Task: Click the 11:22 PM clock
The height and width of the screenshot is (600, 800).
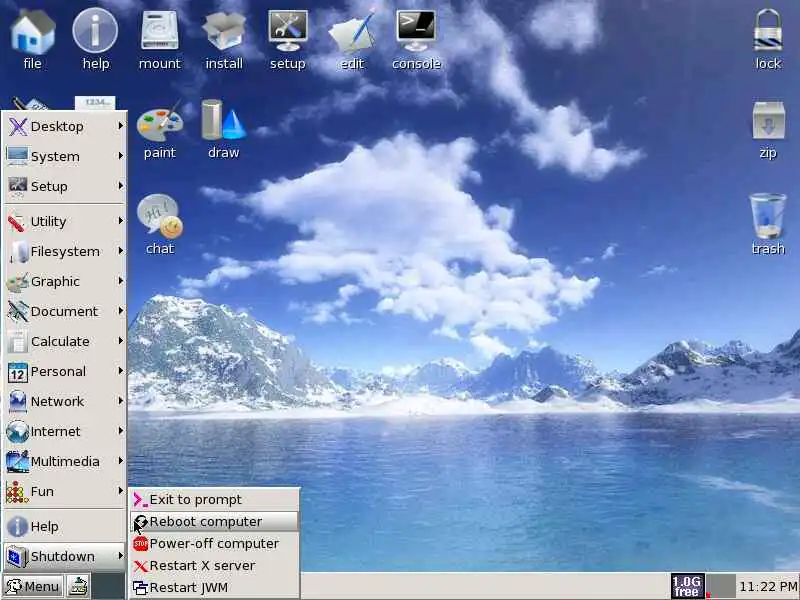Action: pyautogui.click(x=768, y=586)
